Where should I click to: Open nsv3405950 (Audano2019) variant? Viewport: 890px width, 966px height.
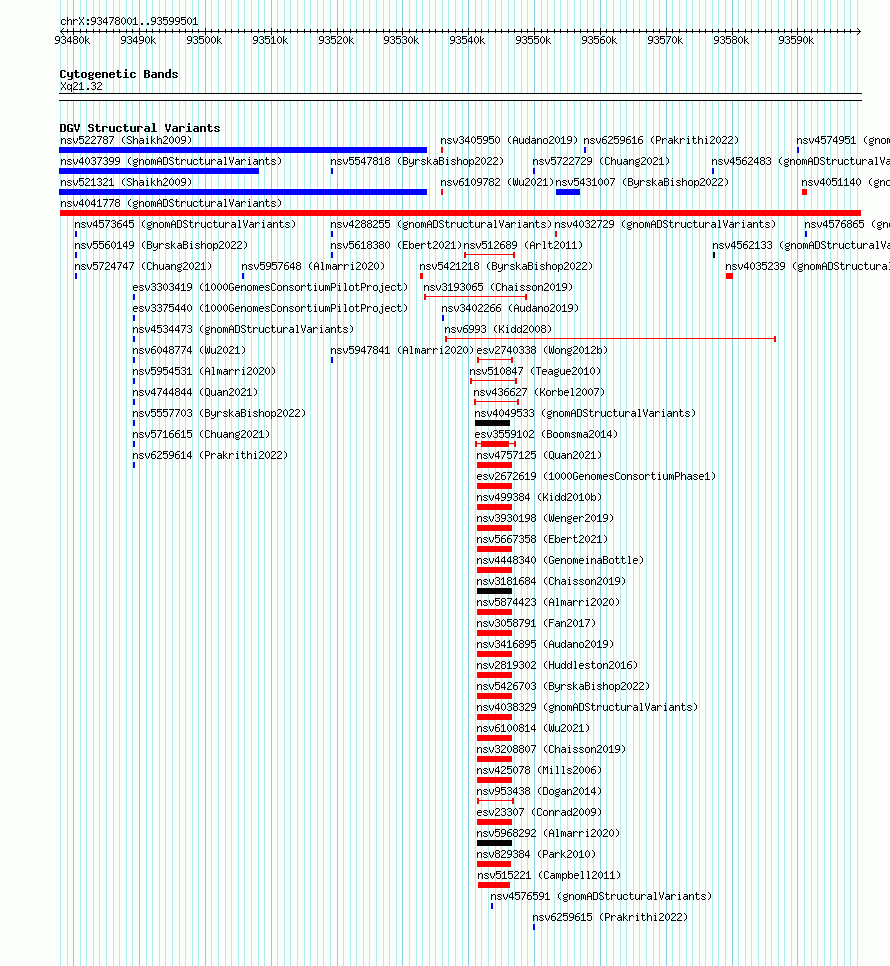pos(509,140)
